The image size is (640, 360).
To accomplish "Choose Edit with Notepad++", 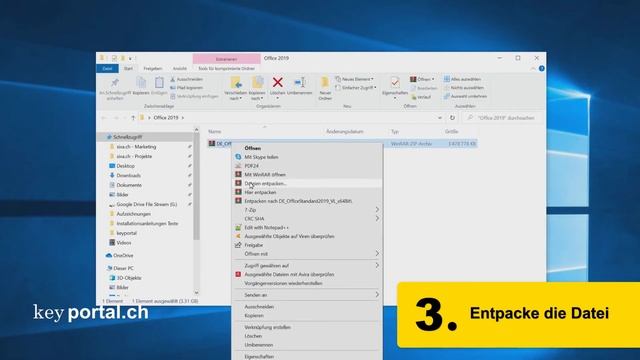I will 266,227.
